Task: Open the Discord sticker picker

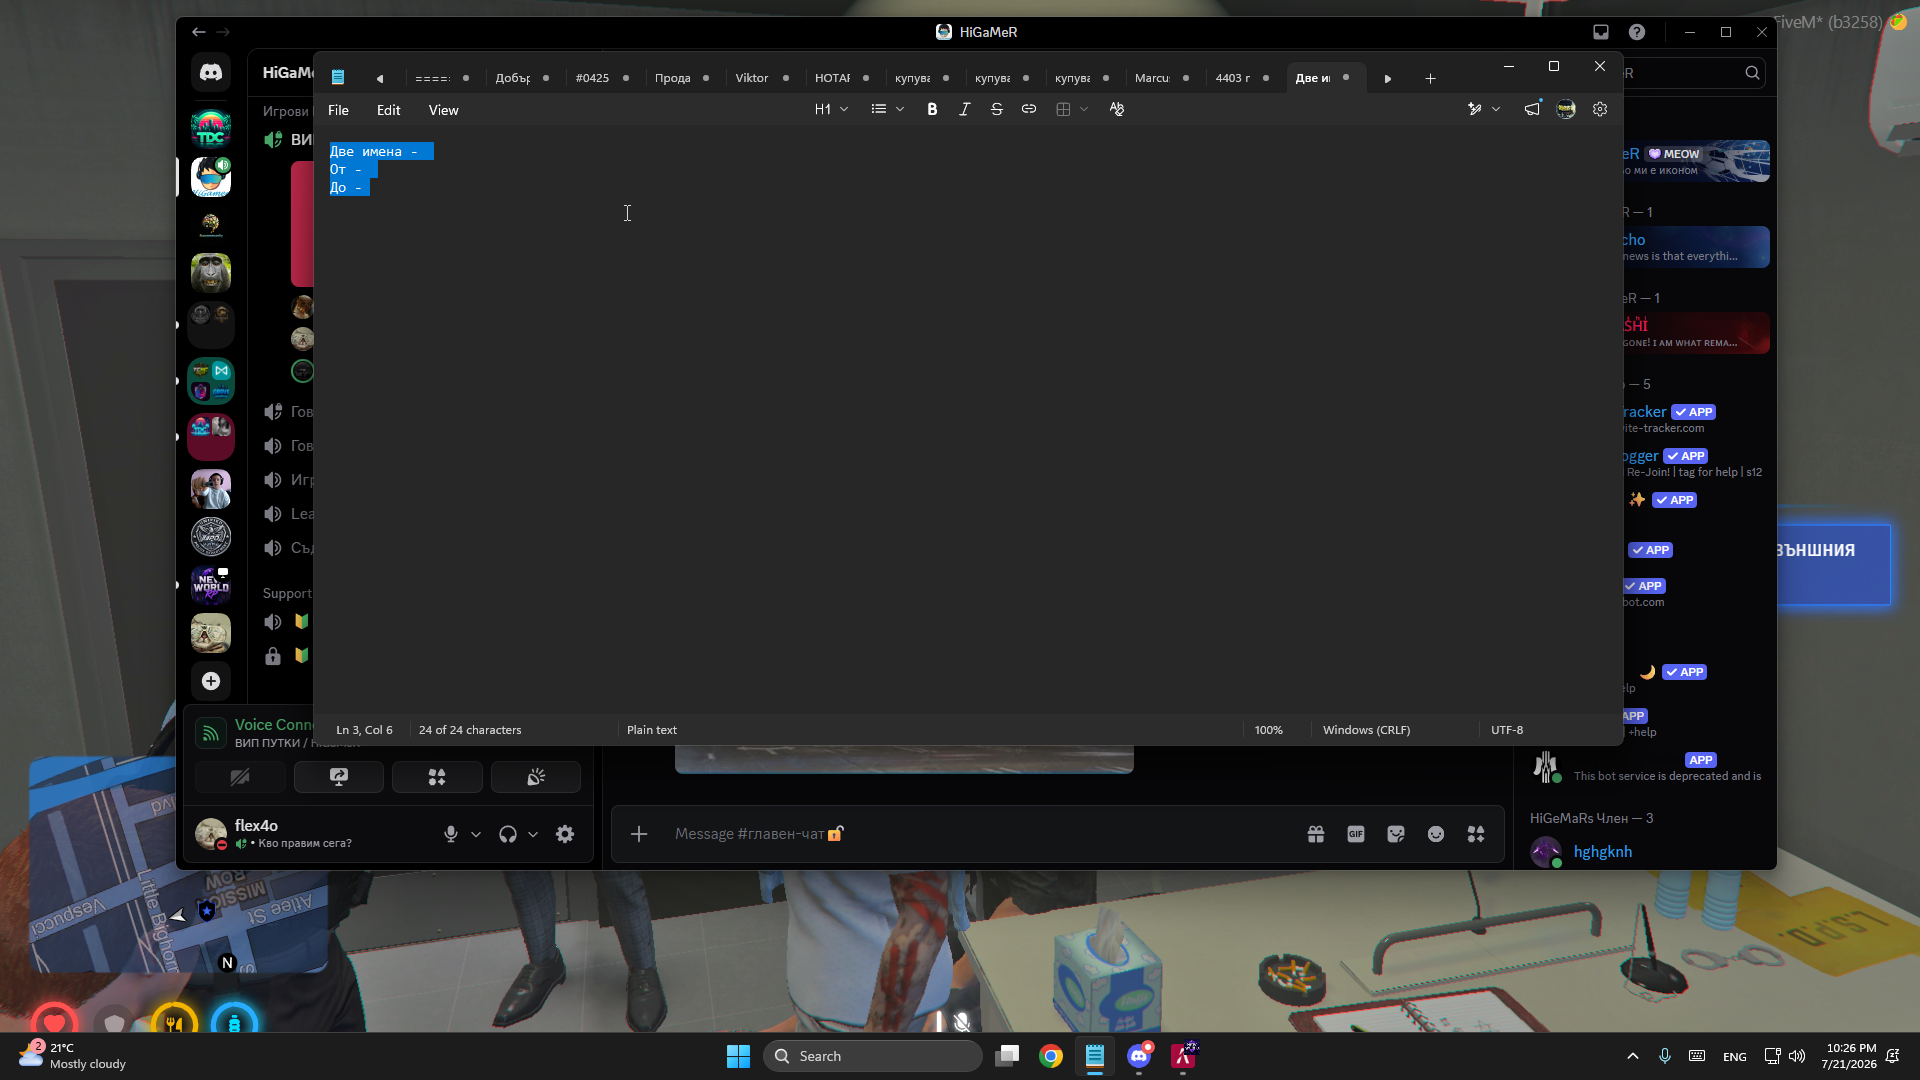Action: pyautogui.click(x=1396, y=834)
